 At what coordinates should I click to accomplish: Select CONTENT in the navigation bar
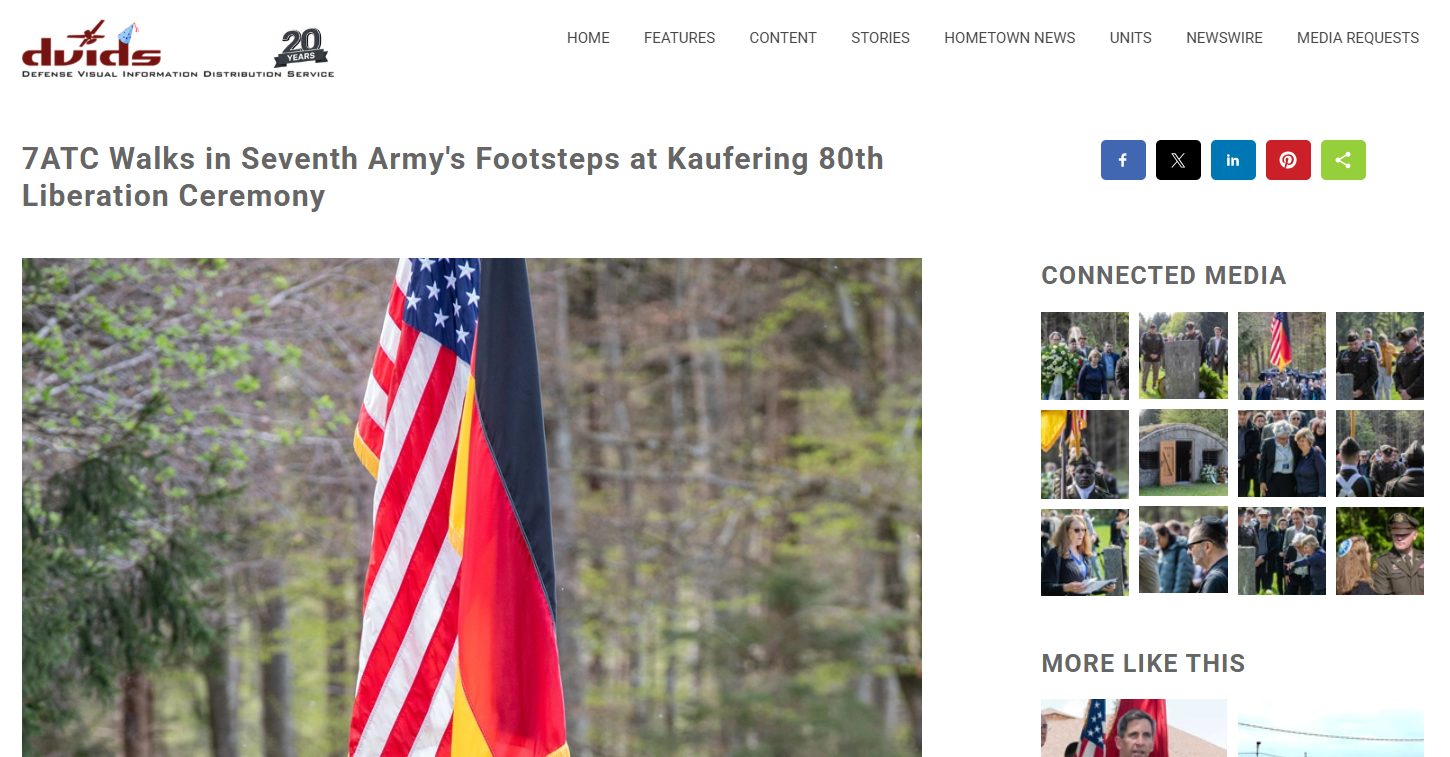(x=783, y=38)
